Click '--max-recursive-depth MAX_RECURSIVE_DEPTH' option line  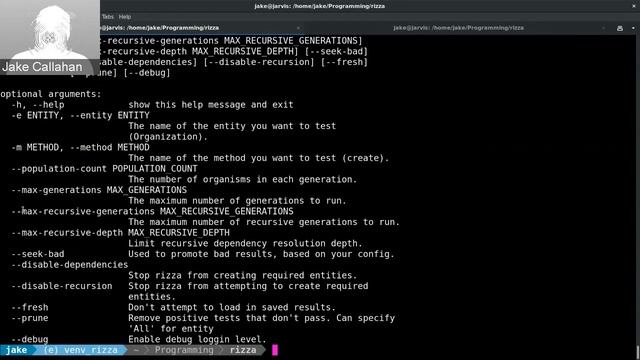click(120, 232)
